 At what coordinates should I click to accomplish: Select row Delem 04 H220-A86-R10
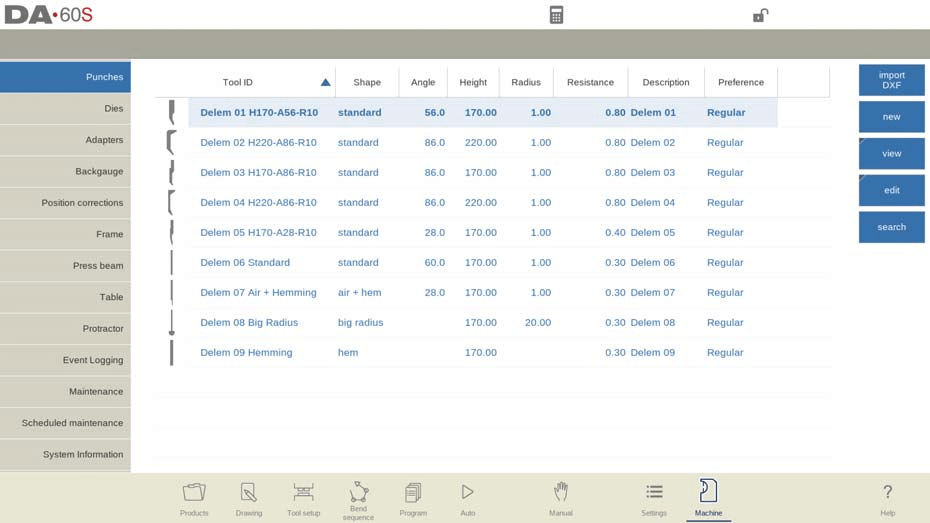(483, 202)
